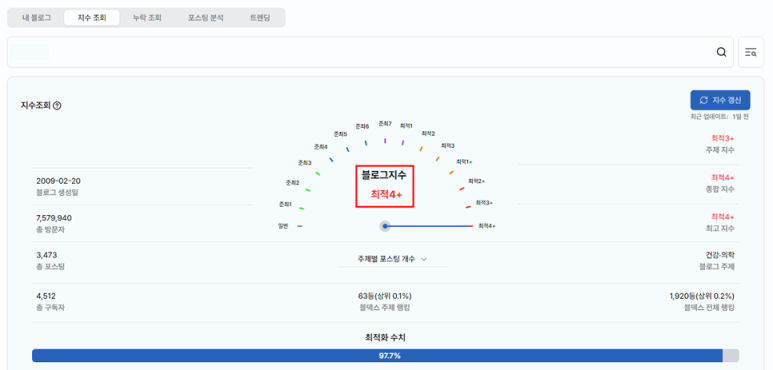Screen dimensions: 773x370
Task: Click the 2009-02-20 blog creation date
Action: (x=58, y=181)
